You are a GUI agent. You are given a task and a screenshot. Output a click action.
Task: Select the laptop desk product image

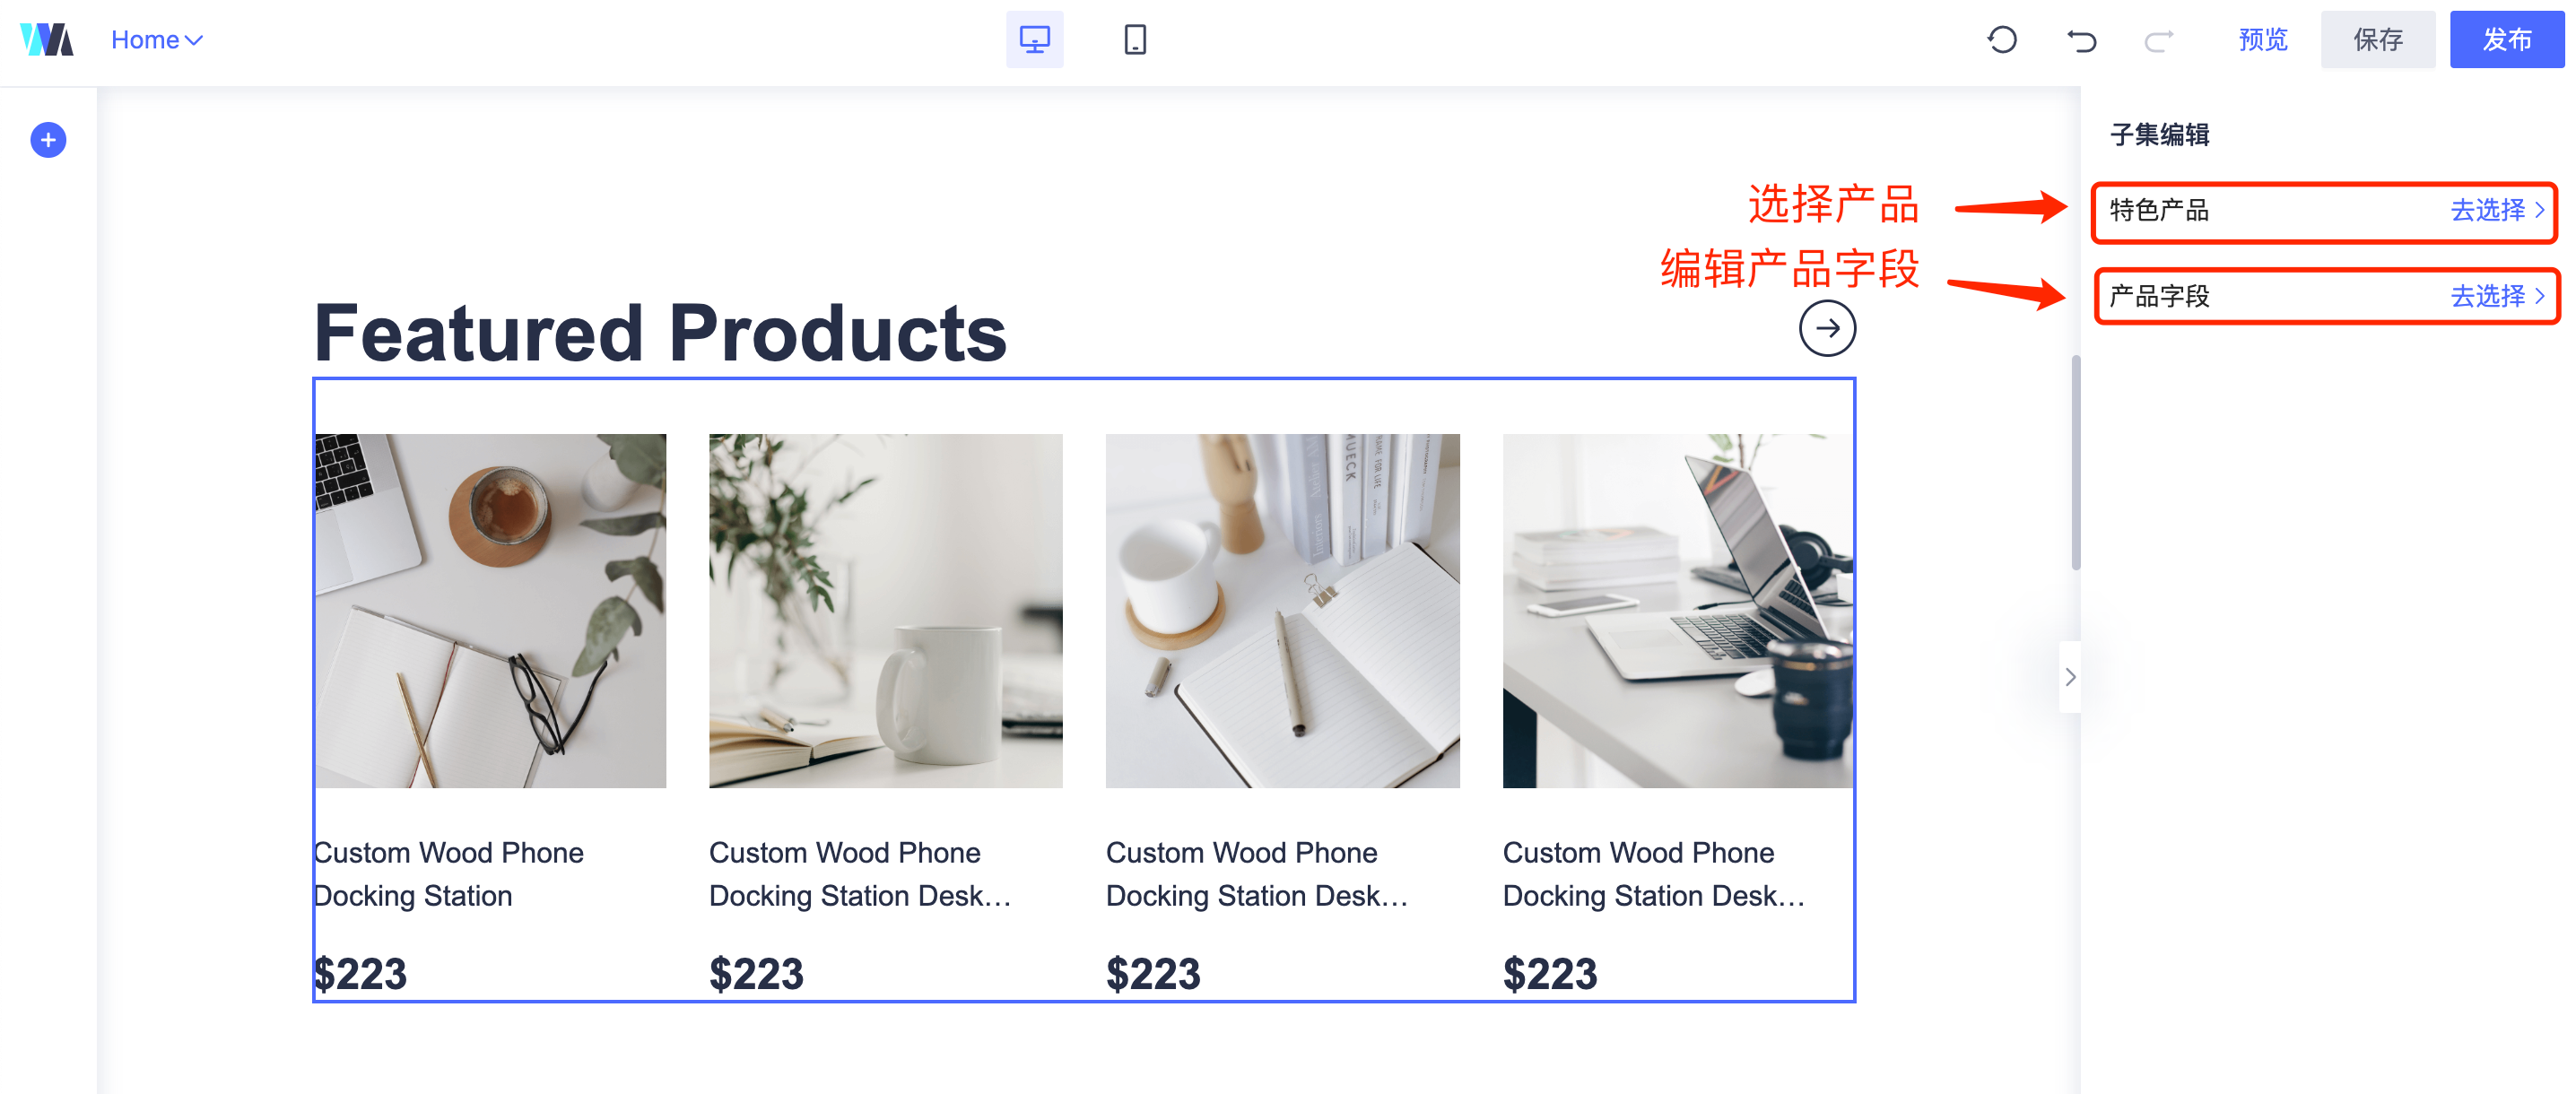tap(1677, 610)
